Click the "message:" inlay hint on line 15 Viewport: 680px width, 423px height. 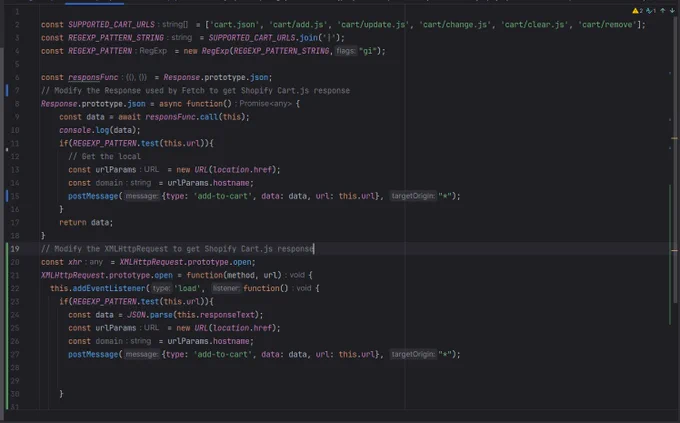coord(142,196)
